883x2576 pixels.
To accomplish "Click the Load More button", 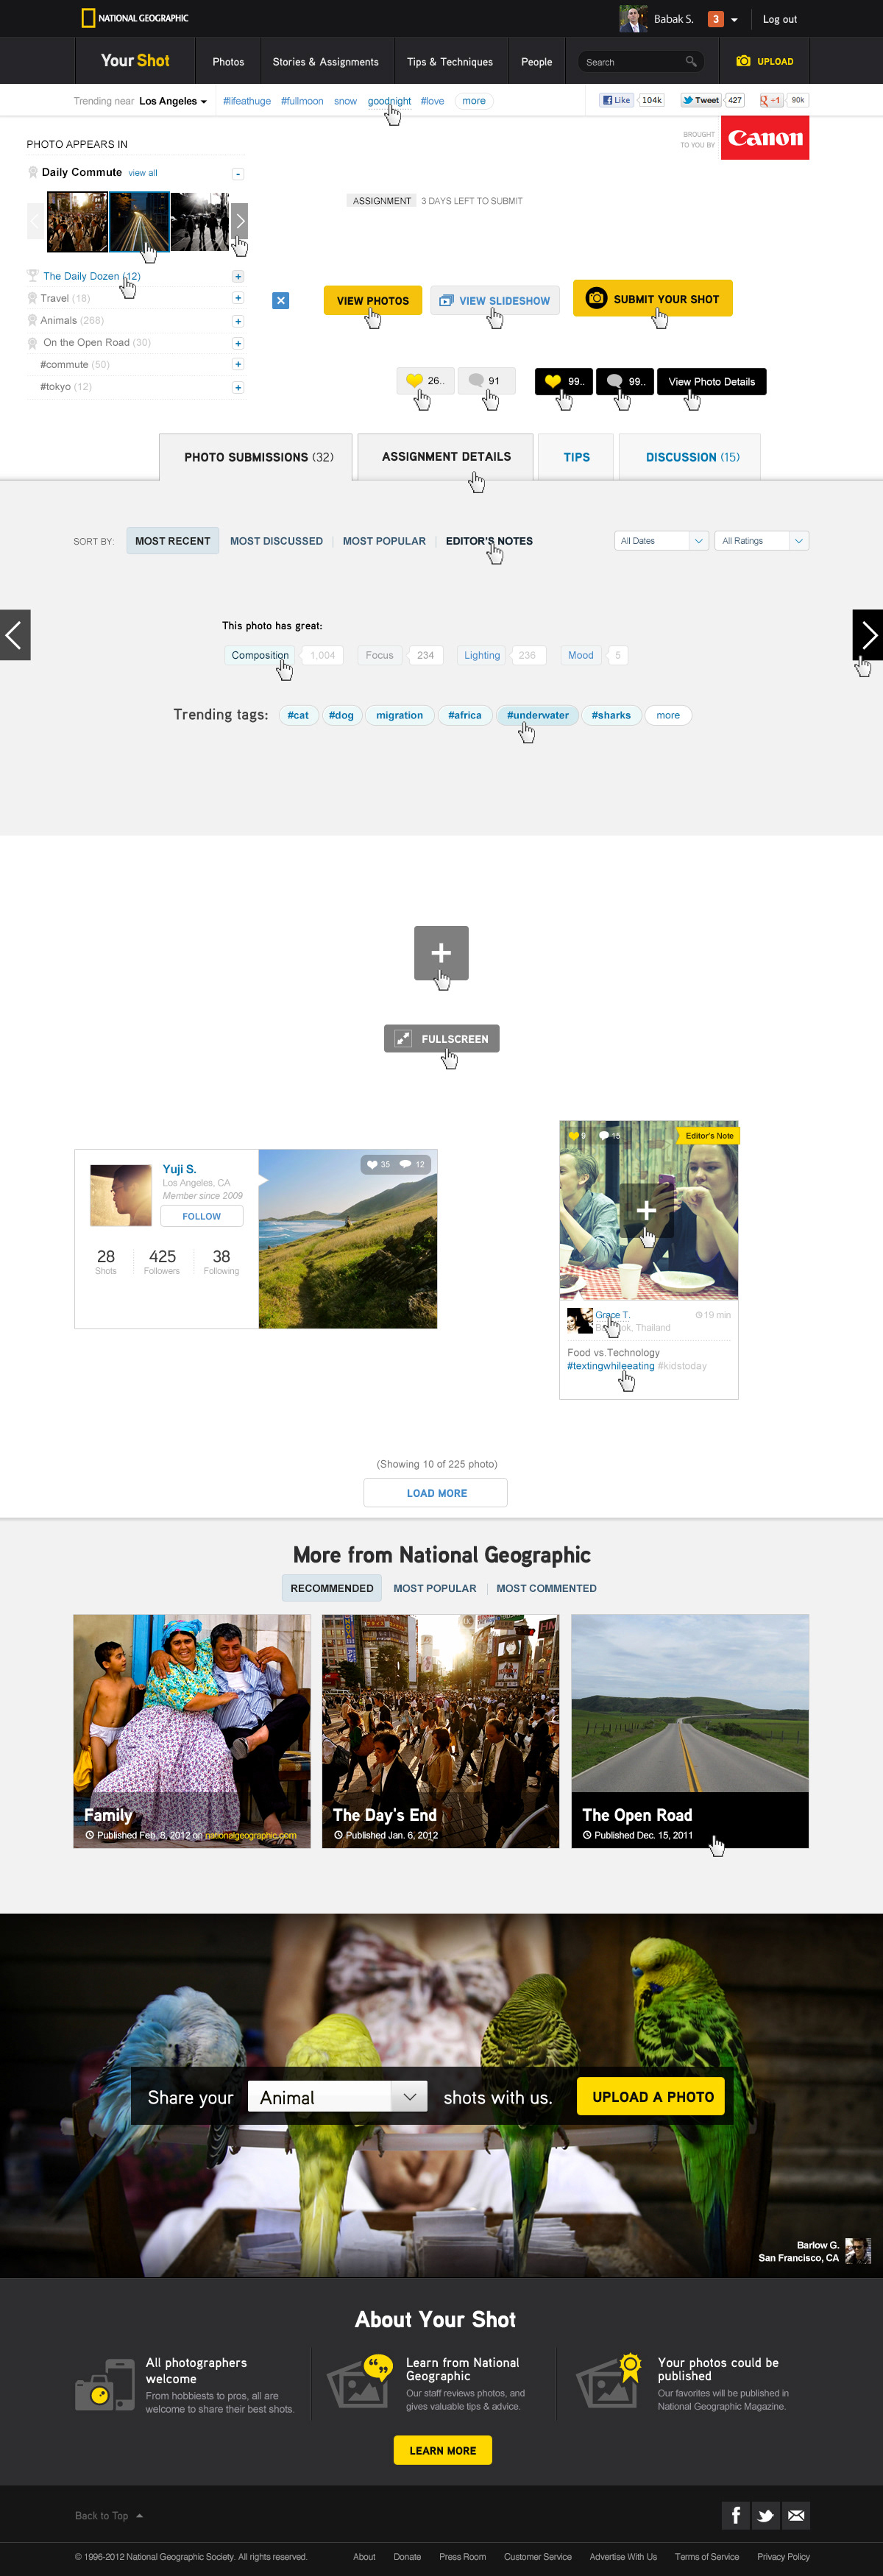I will click(x=436, y=1492).
